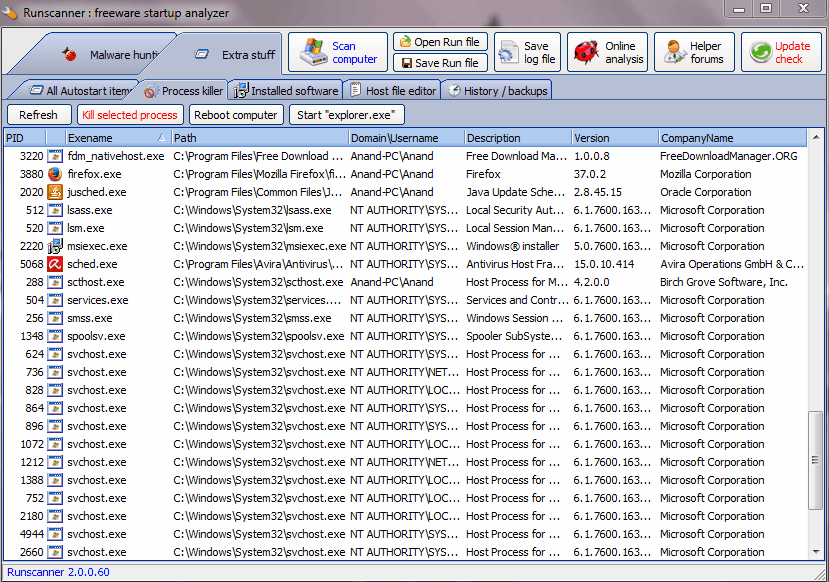829x582 pixels.
Task: Click the ladybug Online analysis icon
Action: click(x=586, y=52)
